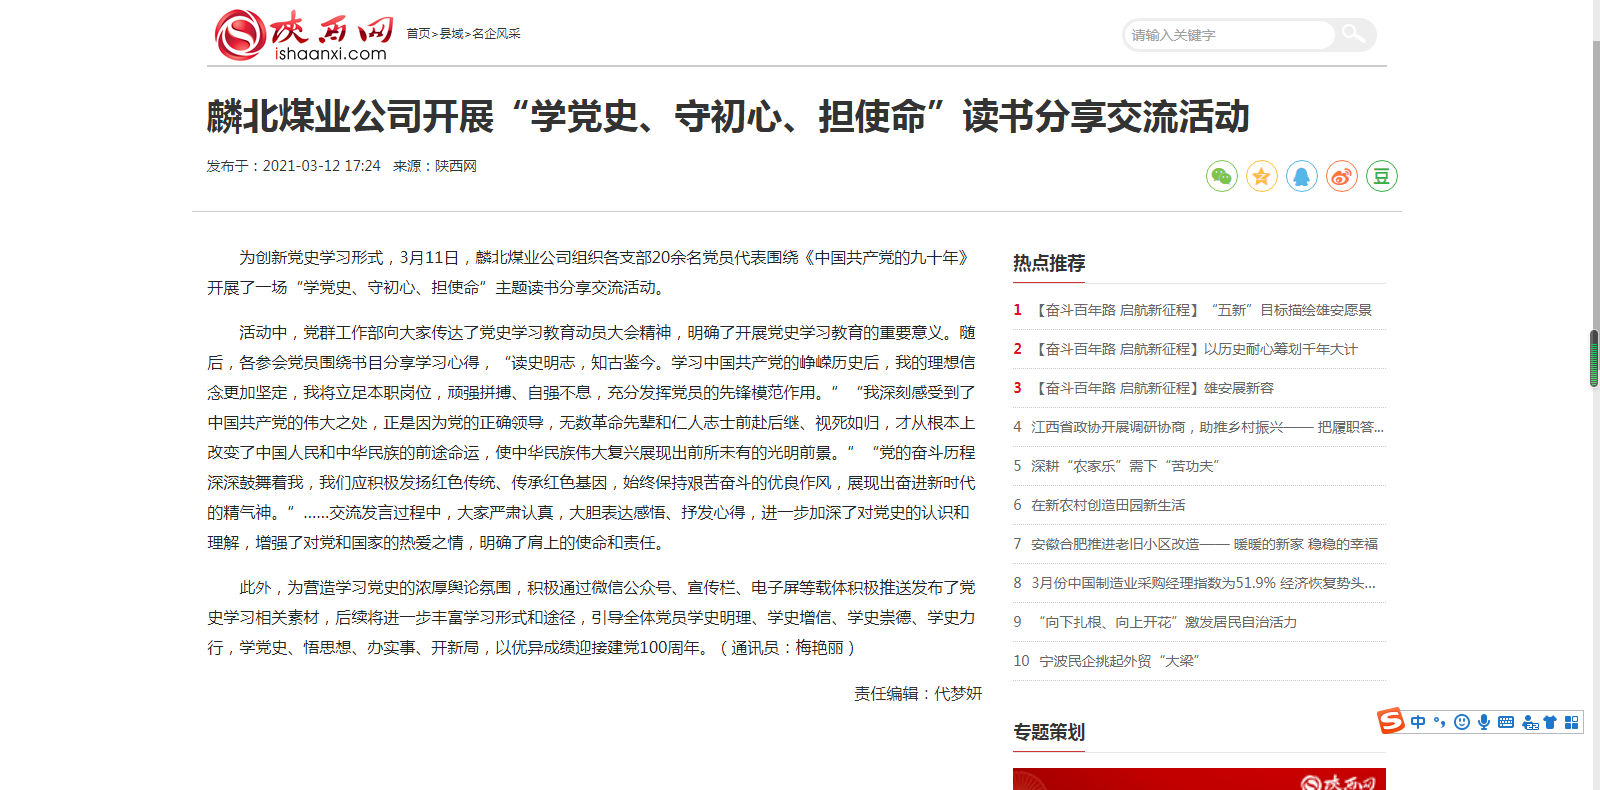
Task: Toggle Sogou punctuation mode
Action: (1440, 722)
